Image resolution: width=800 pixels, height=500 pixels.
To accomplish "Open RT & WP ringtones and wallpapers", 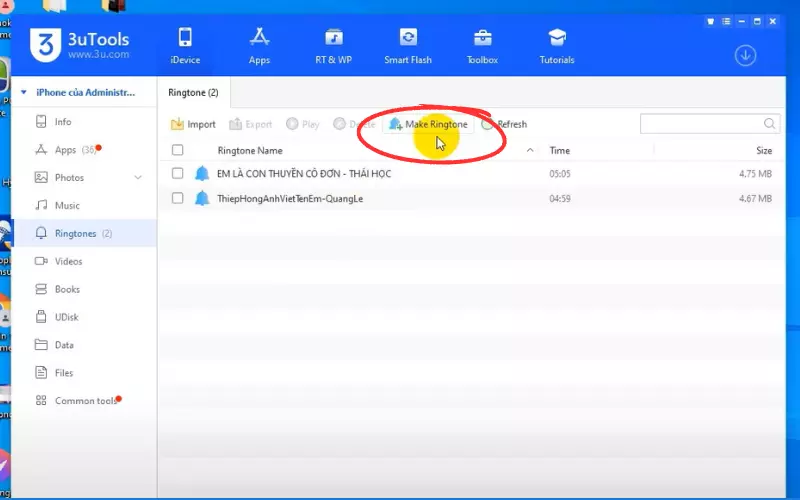I will click(334, 46).
